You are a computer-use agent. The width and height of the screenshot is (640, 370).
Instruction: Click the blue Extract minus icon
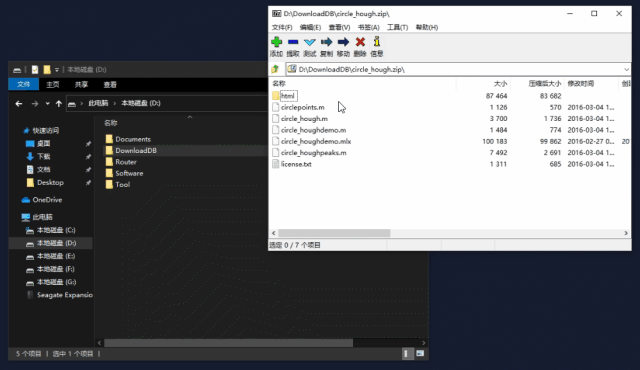293,42
